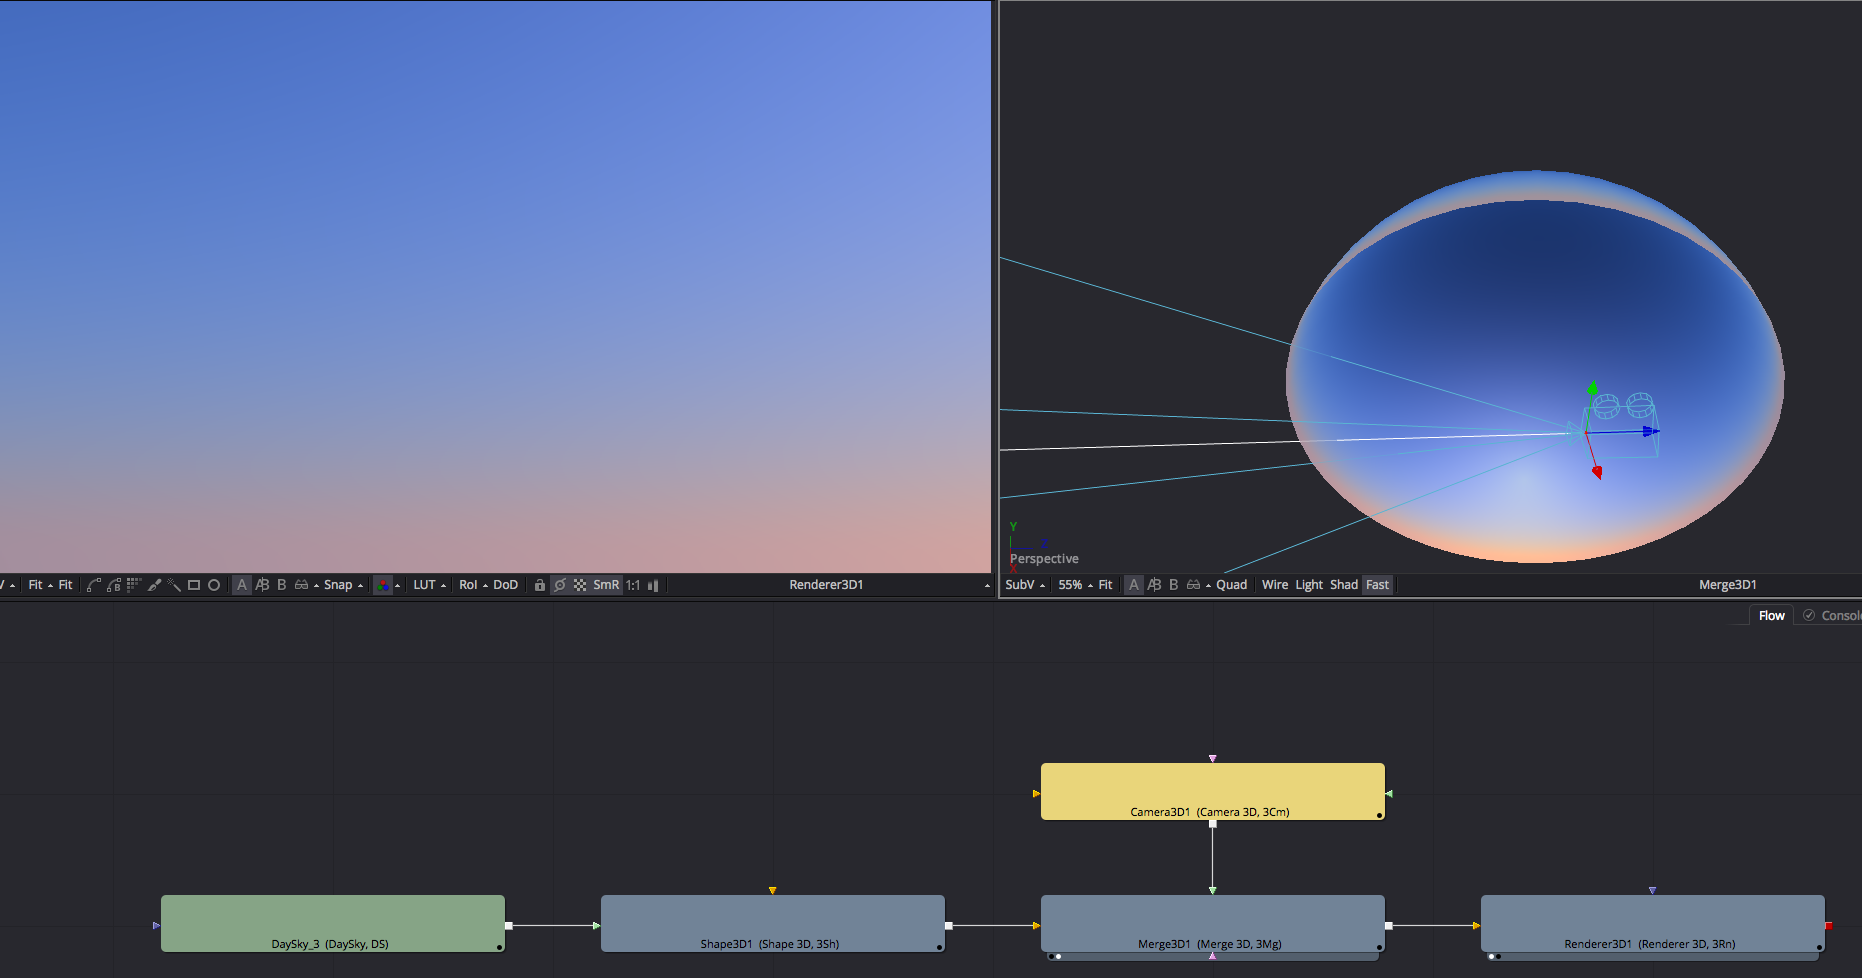Toggle stereo glasses in Merge3D1 viewer
This screenshot has height=978, width=1862.
[1193, 585]
